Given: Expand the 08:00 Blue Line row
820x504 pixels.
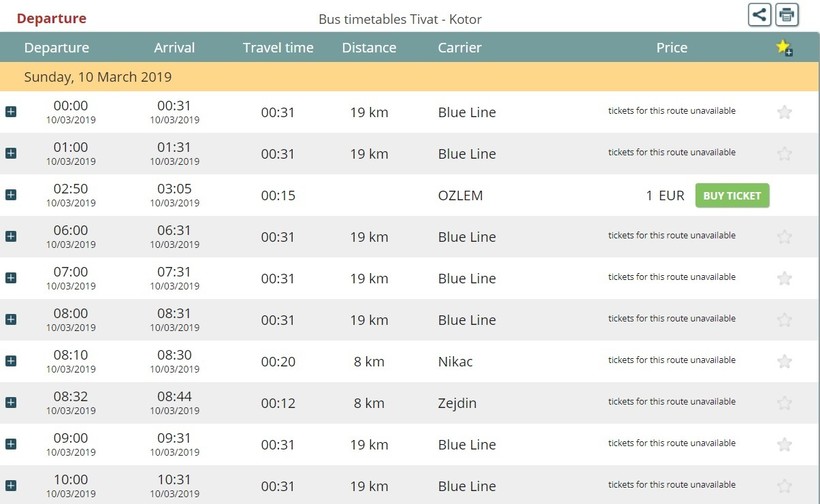Looking at the screenshot, I should click(x=10, y=319).
